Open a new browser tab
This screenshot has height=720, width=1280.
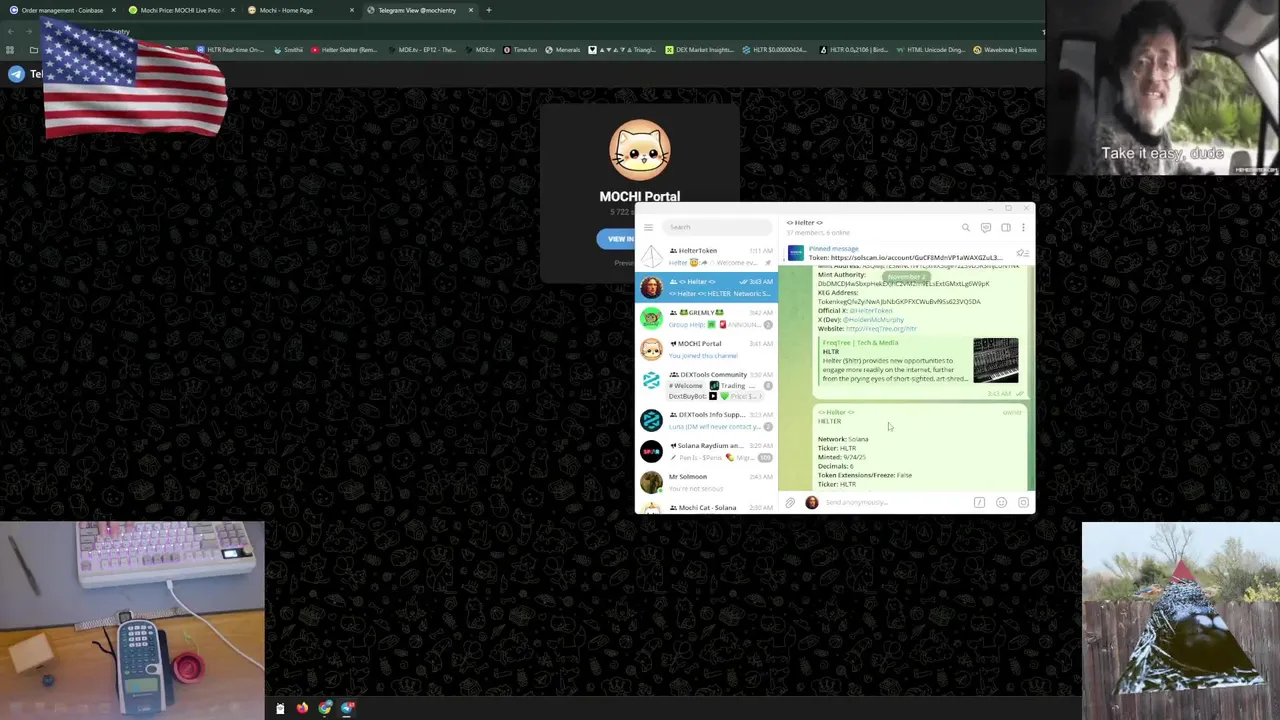[x=488, y=10]
